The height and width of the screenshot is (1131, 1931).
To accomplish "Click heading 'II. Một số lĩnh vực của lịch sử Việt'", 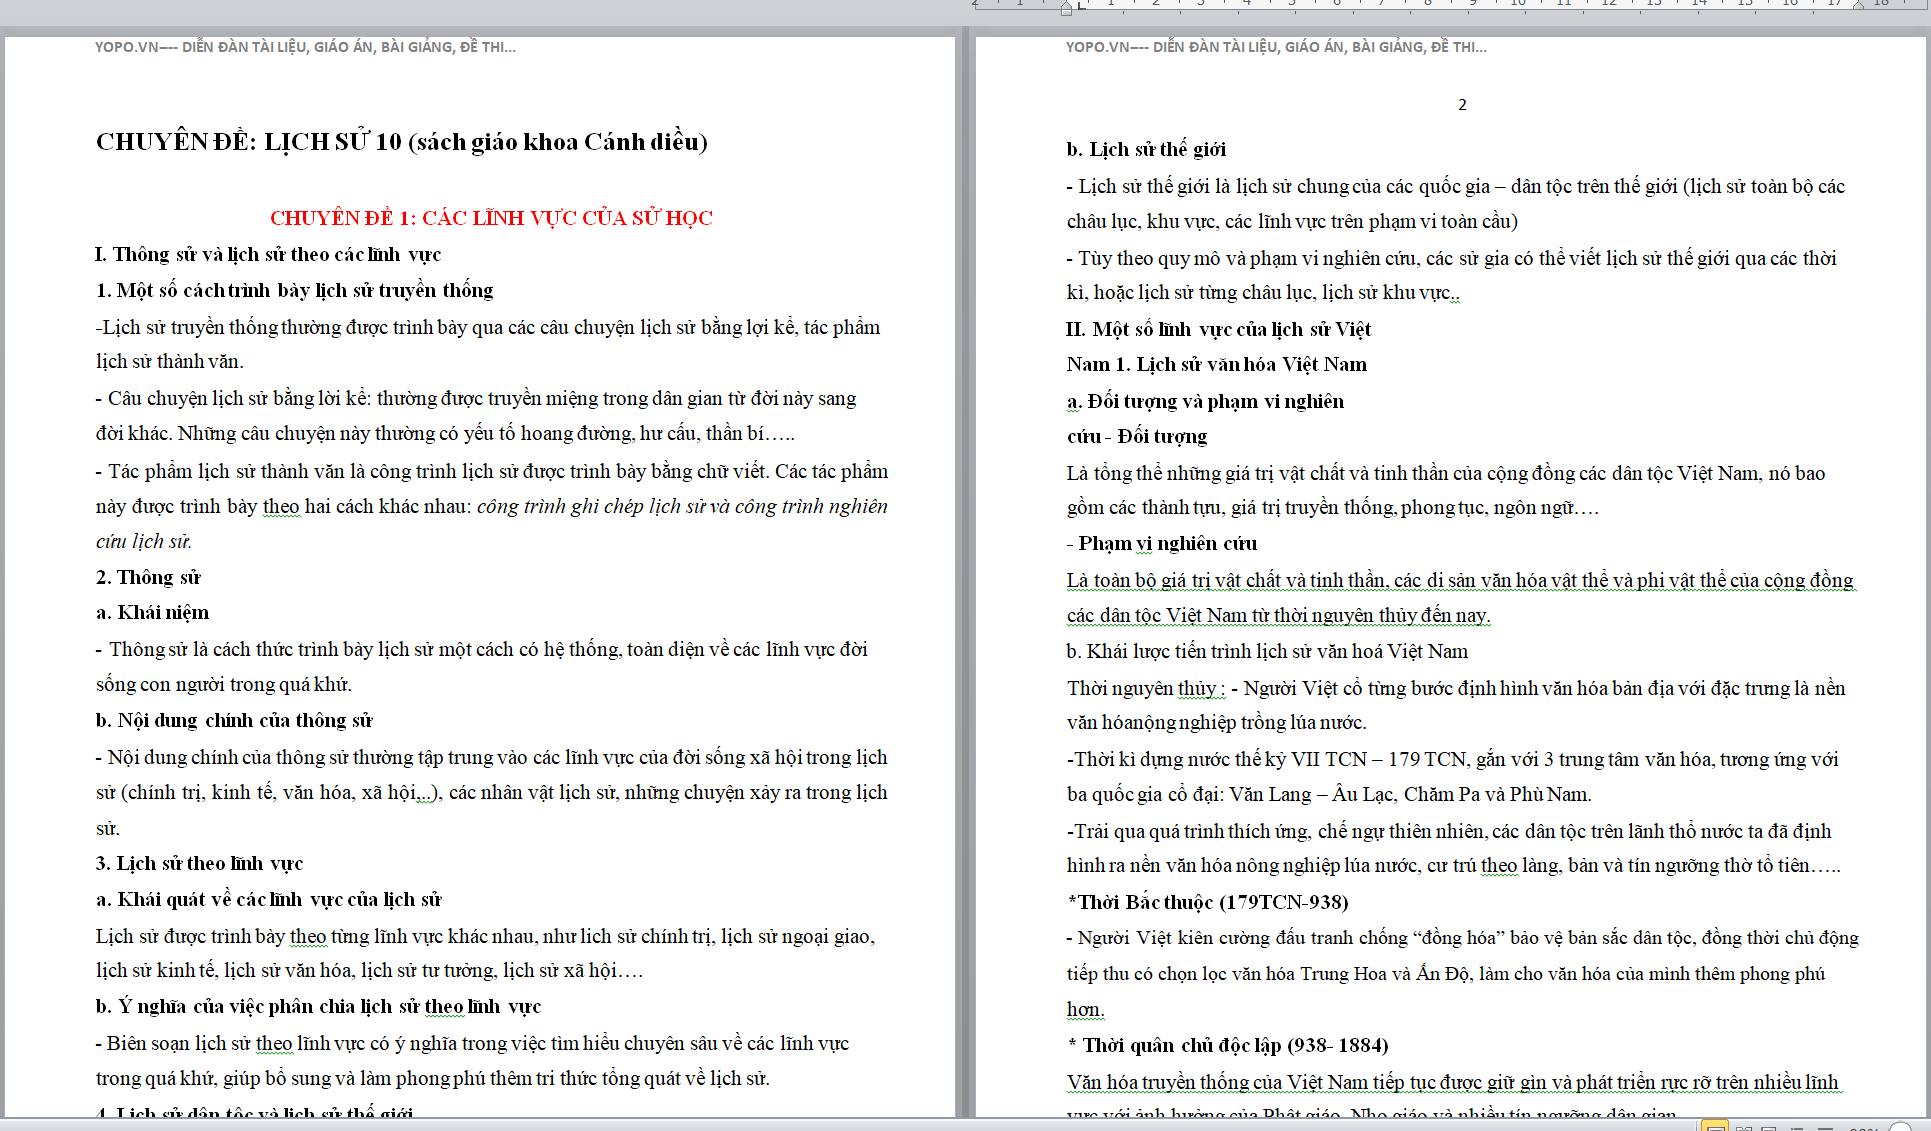I will click(1218, 330).
